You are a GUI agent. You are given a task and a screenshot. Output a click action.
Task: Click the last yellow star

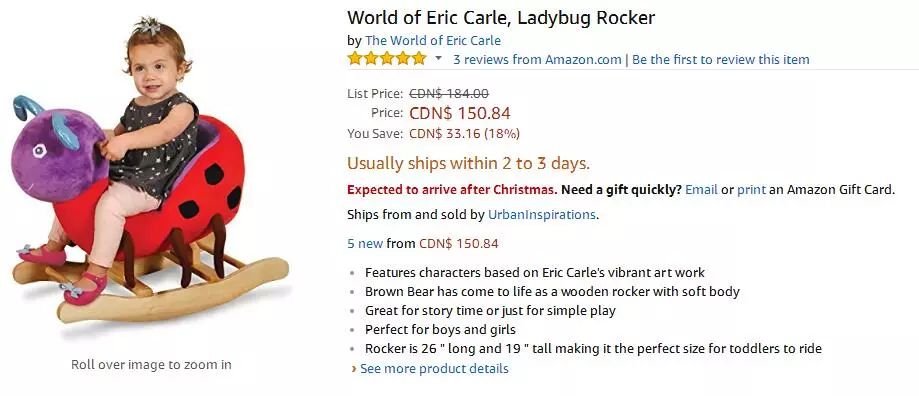418,59
